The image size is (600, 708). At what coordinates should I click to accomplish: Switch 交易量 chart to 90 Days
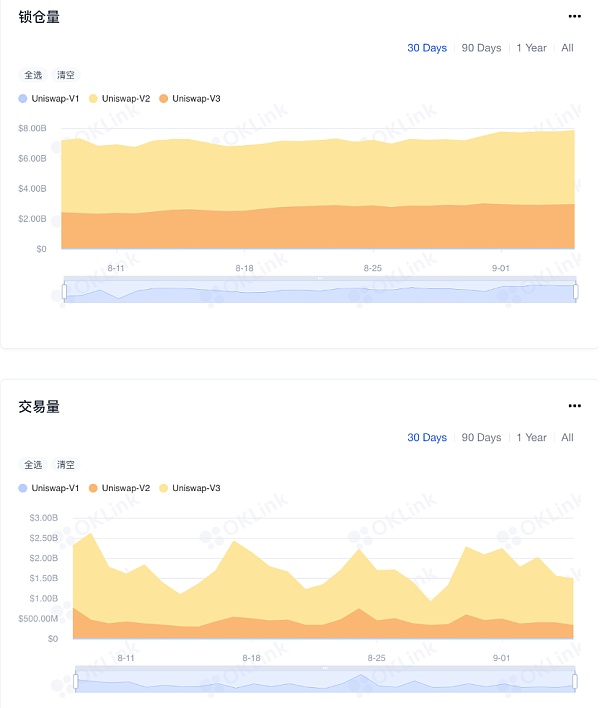pos(481,438)
